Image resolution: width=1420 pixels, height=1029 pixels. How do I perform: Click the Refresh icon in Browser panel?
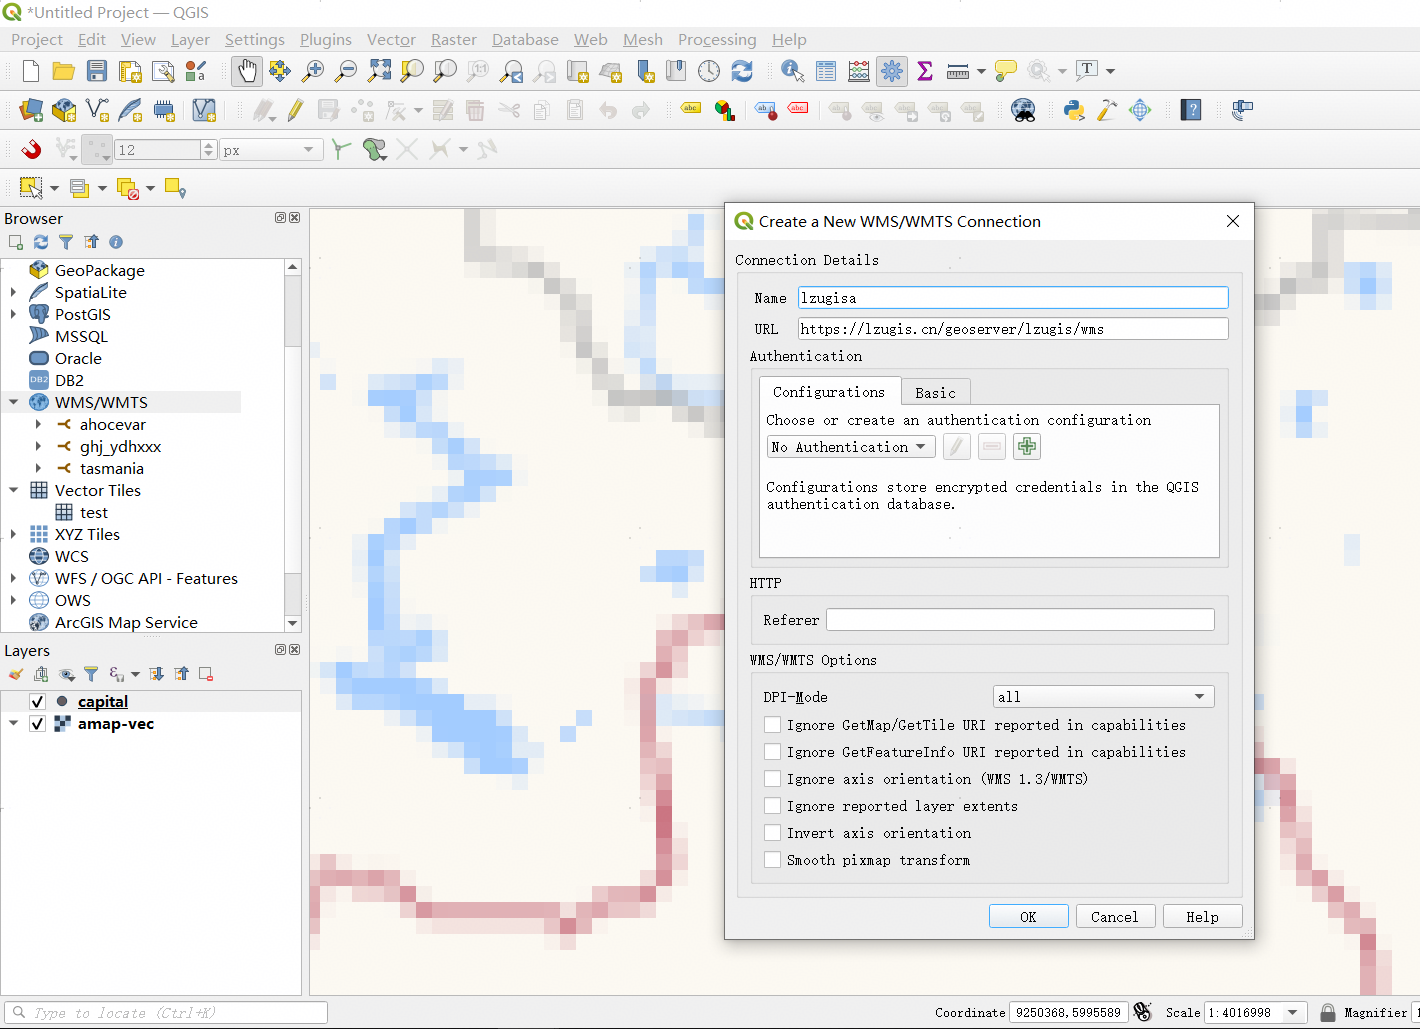(41, 242)
